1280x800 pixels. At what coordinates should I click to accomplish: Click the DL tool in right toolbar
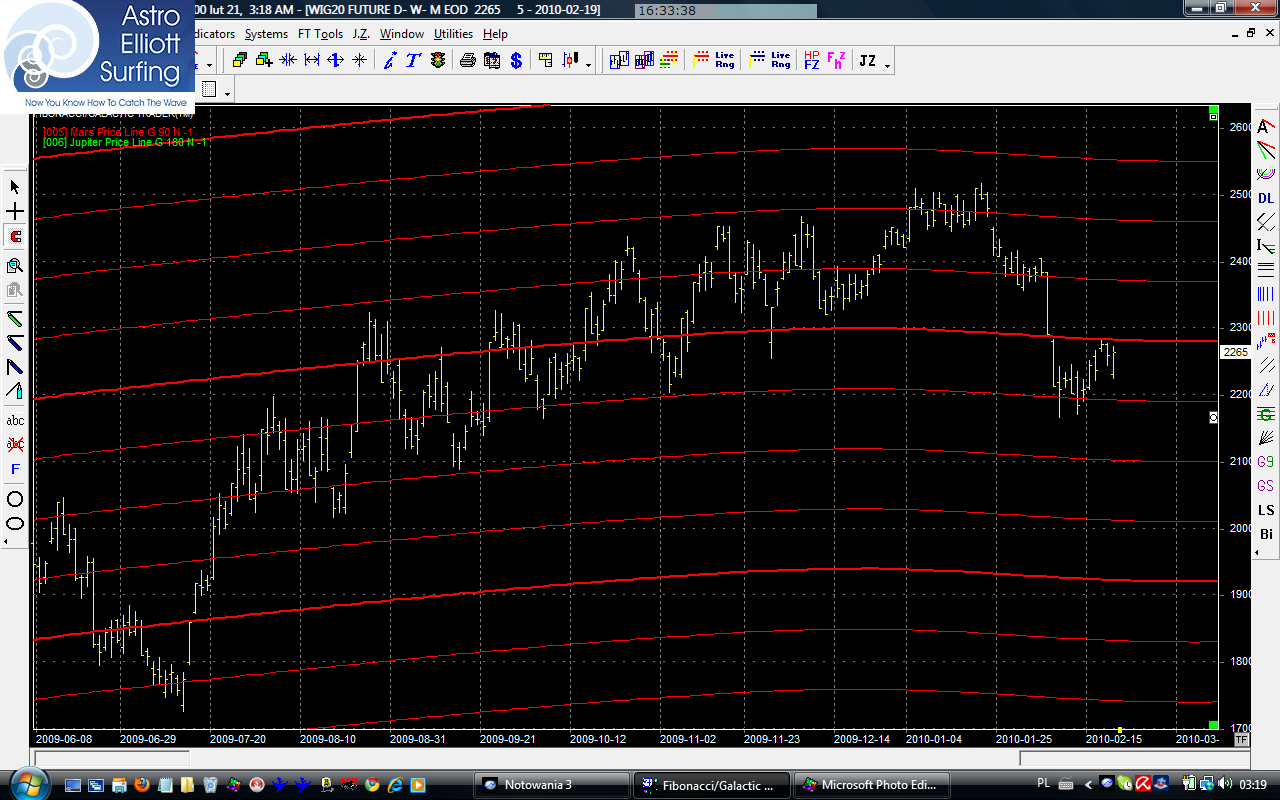[x=1266, y=198]
